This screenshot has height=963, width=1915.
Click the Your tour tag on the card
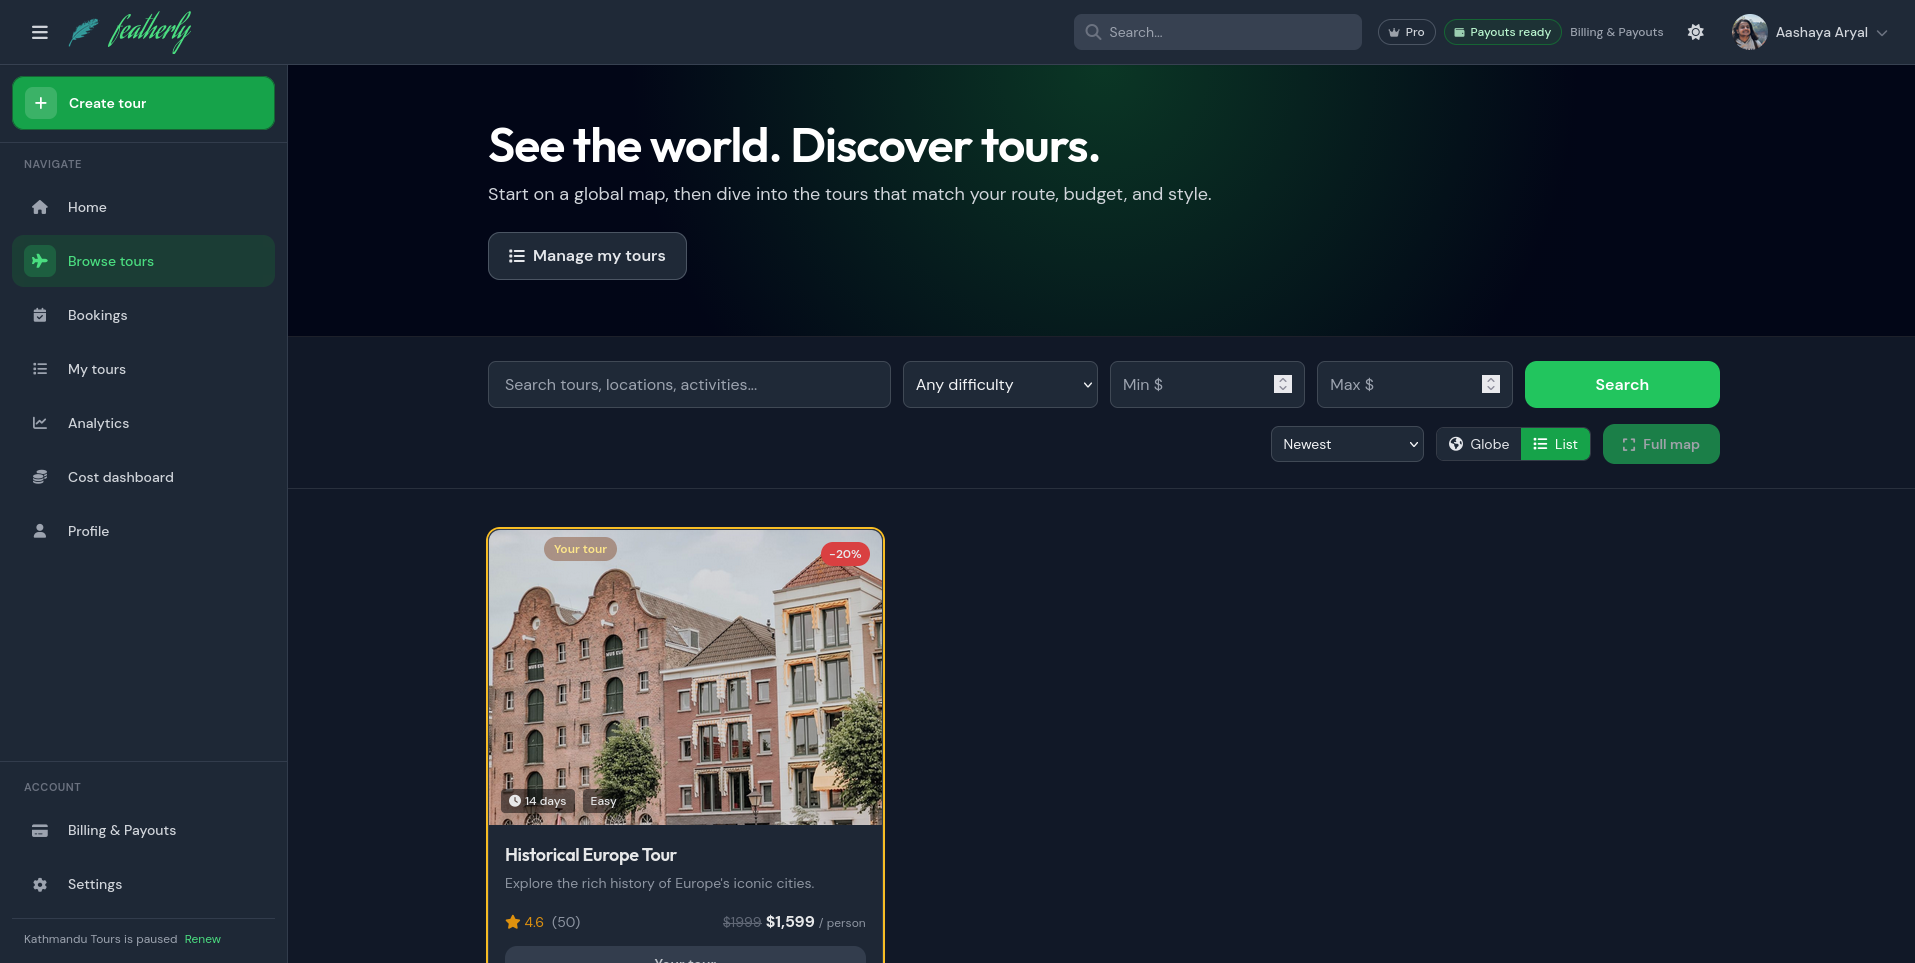coord(580,549)
